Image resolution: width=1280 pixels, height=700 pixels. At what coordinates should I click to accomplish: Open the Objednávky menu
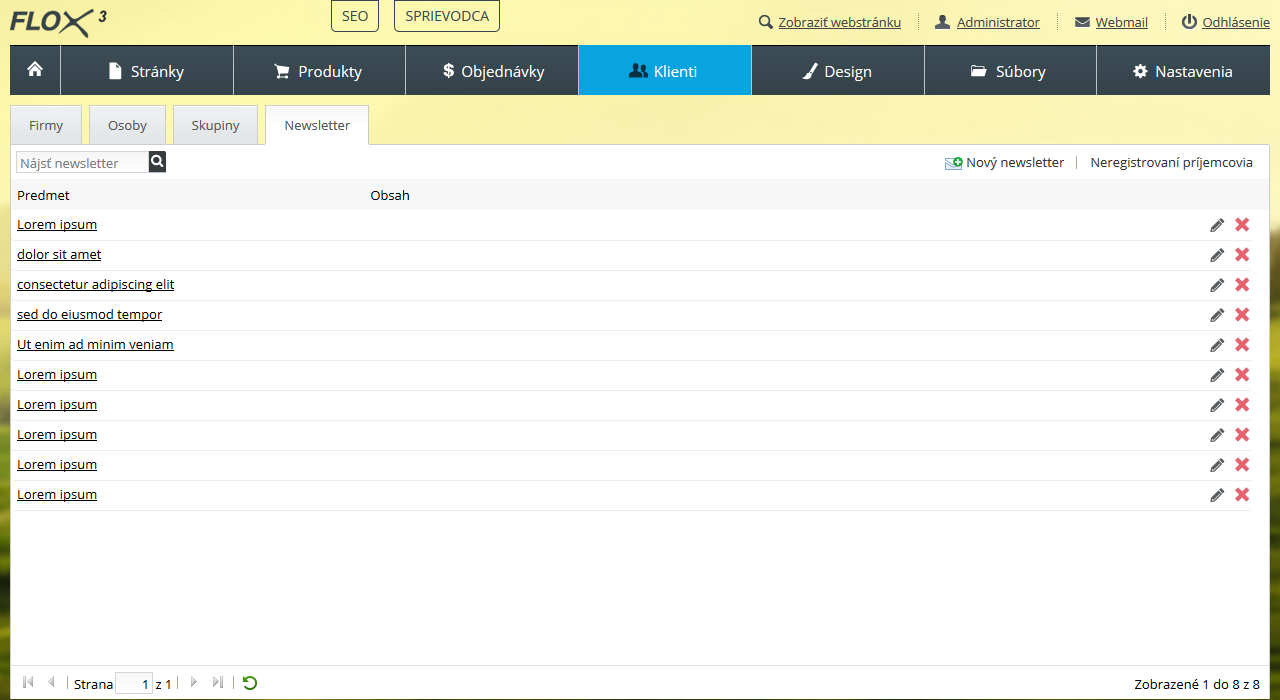[x=492, y=71]
